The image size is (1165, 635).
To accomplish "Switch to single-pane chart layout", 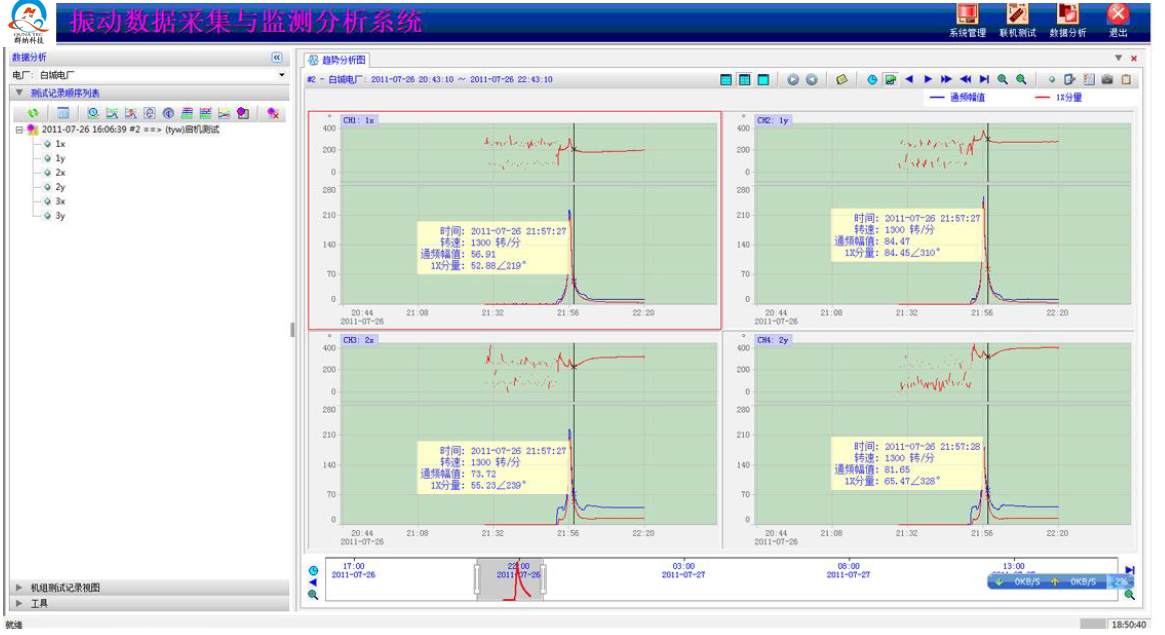I will coord(763,80).
